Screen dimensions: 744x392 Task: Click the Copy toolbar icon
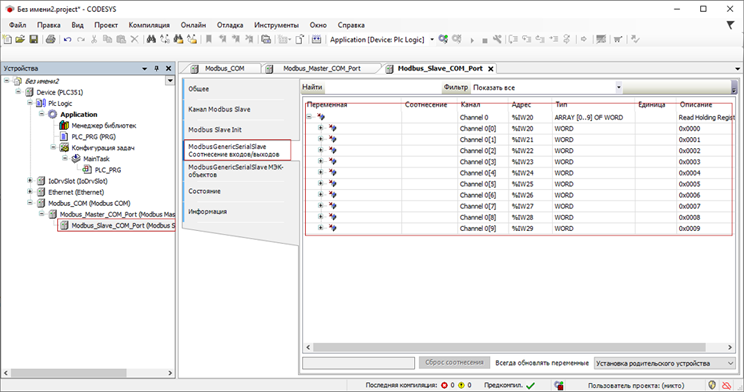[107, 39]
